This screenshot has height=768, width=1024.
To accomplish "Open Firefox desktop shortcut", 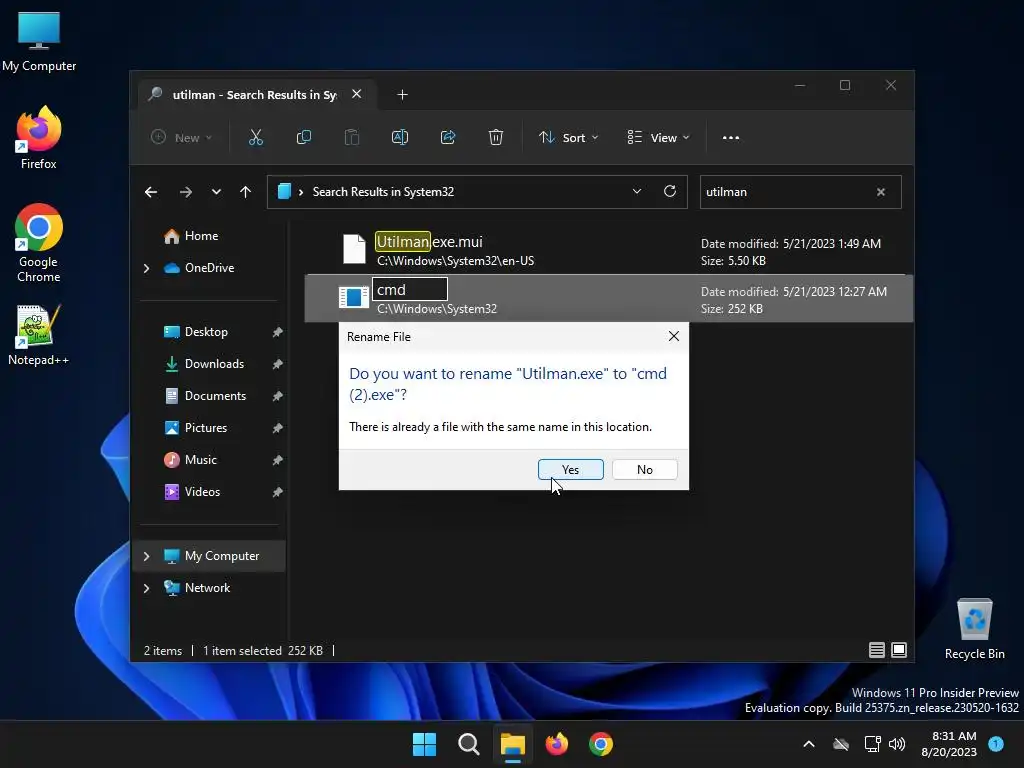I will pos(39,138).
